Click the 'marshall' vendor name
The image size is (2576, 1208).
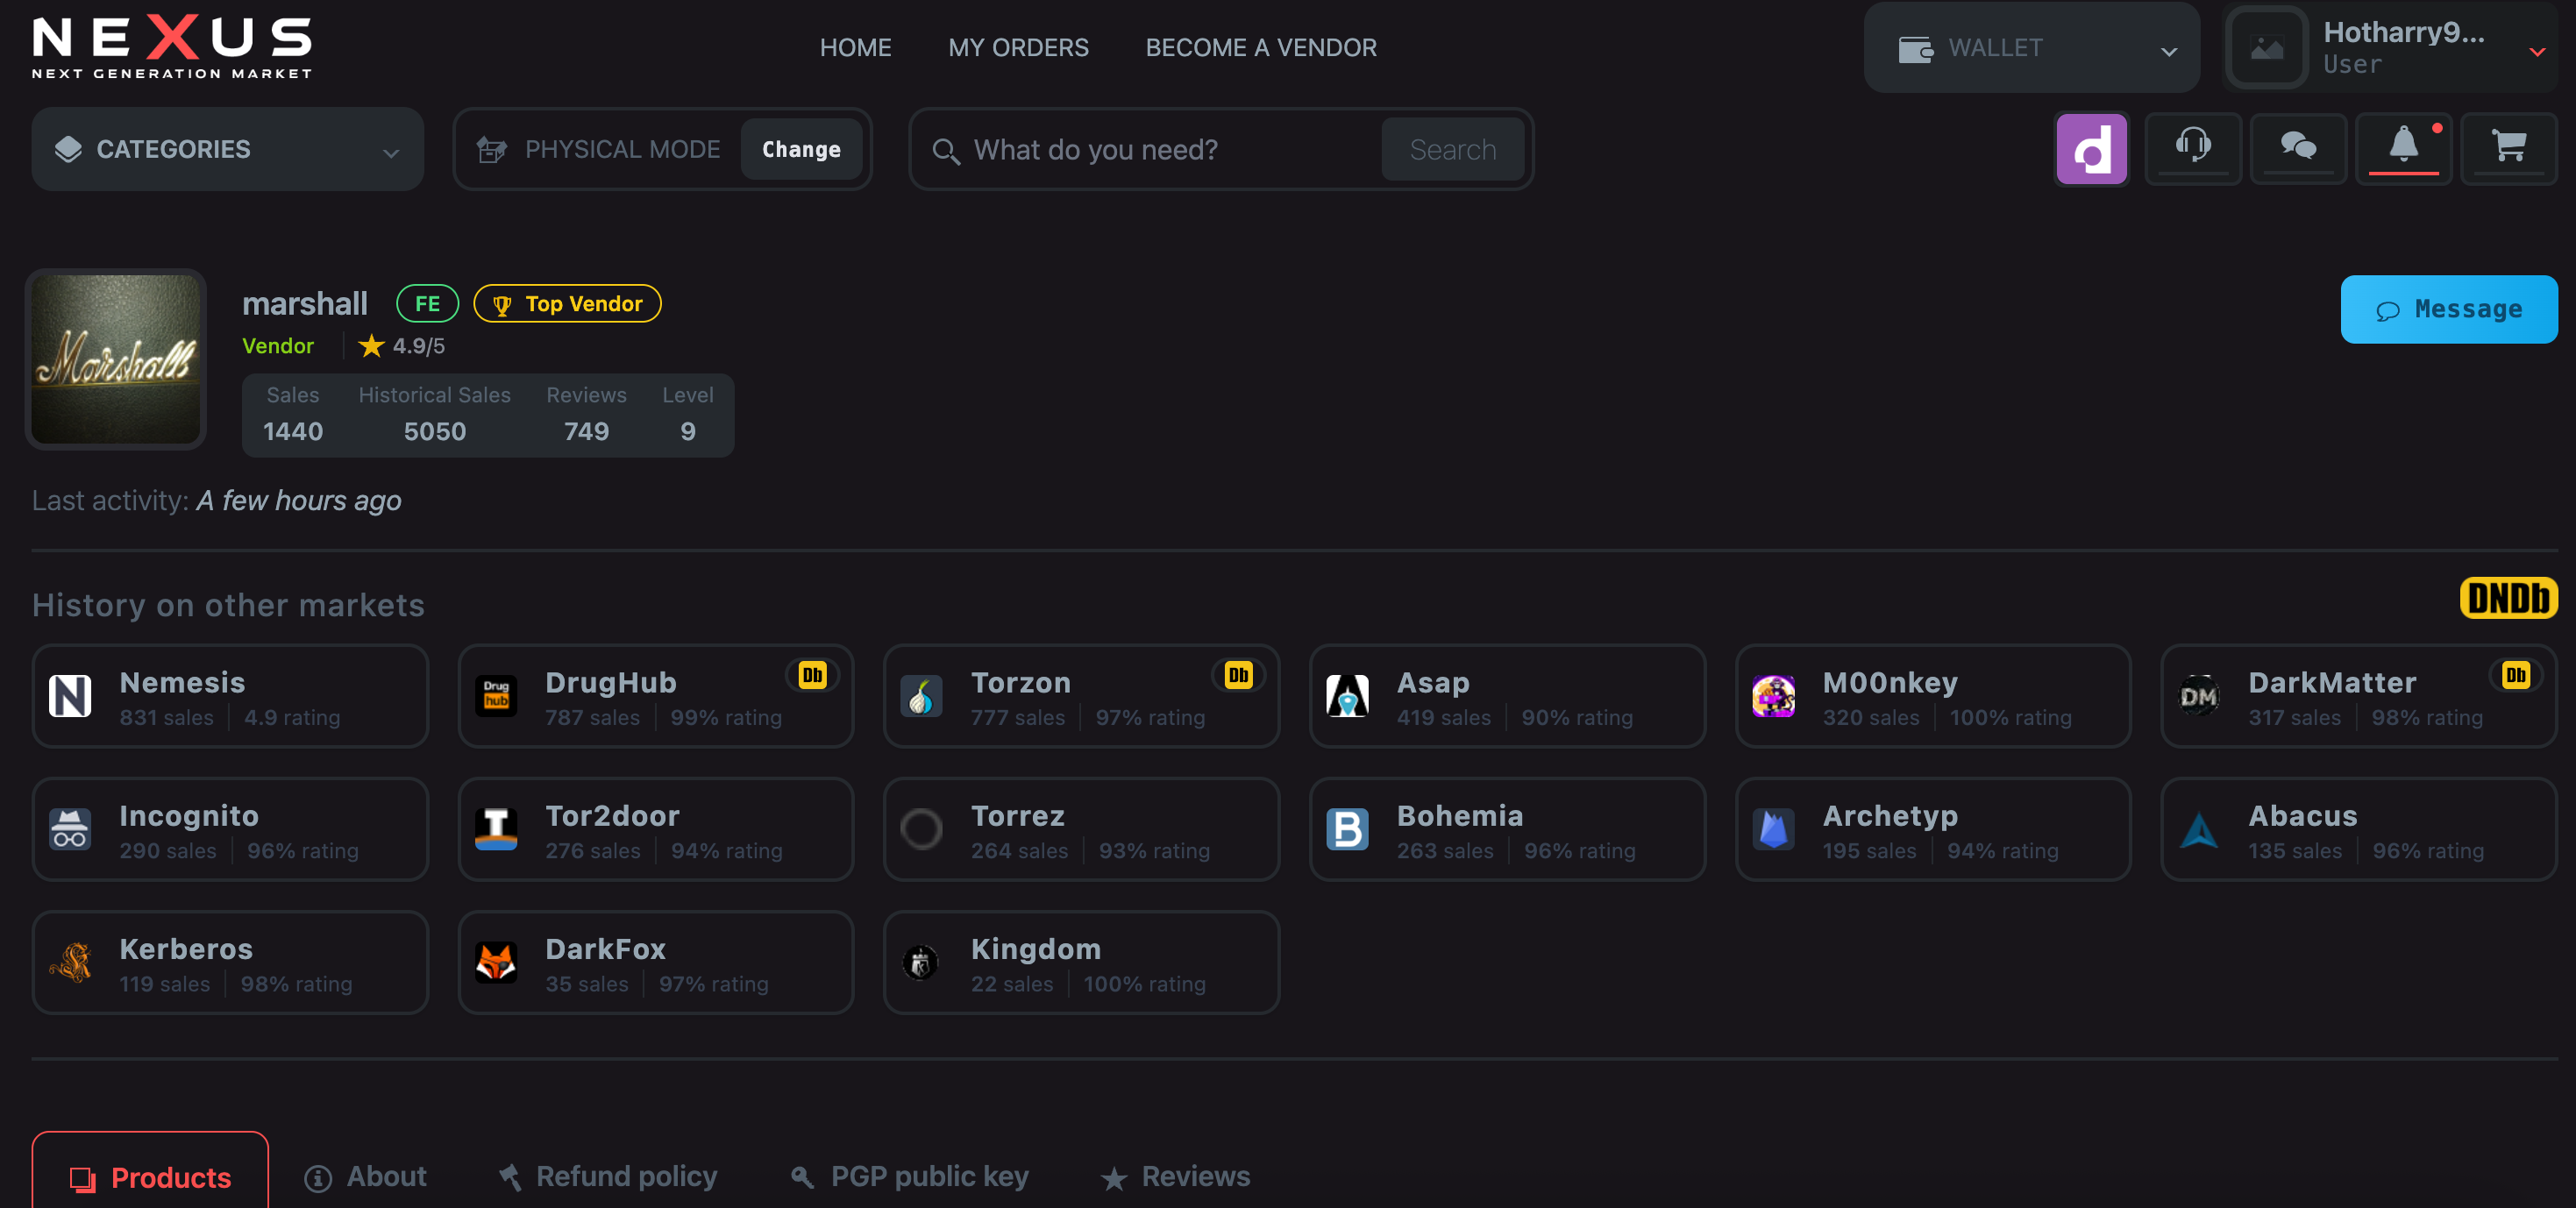304,303
